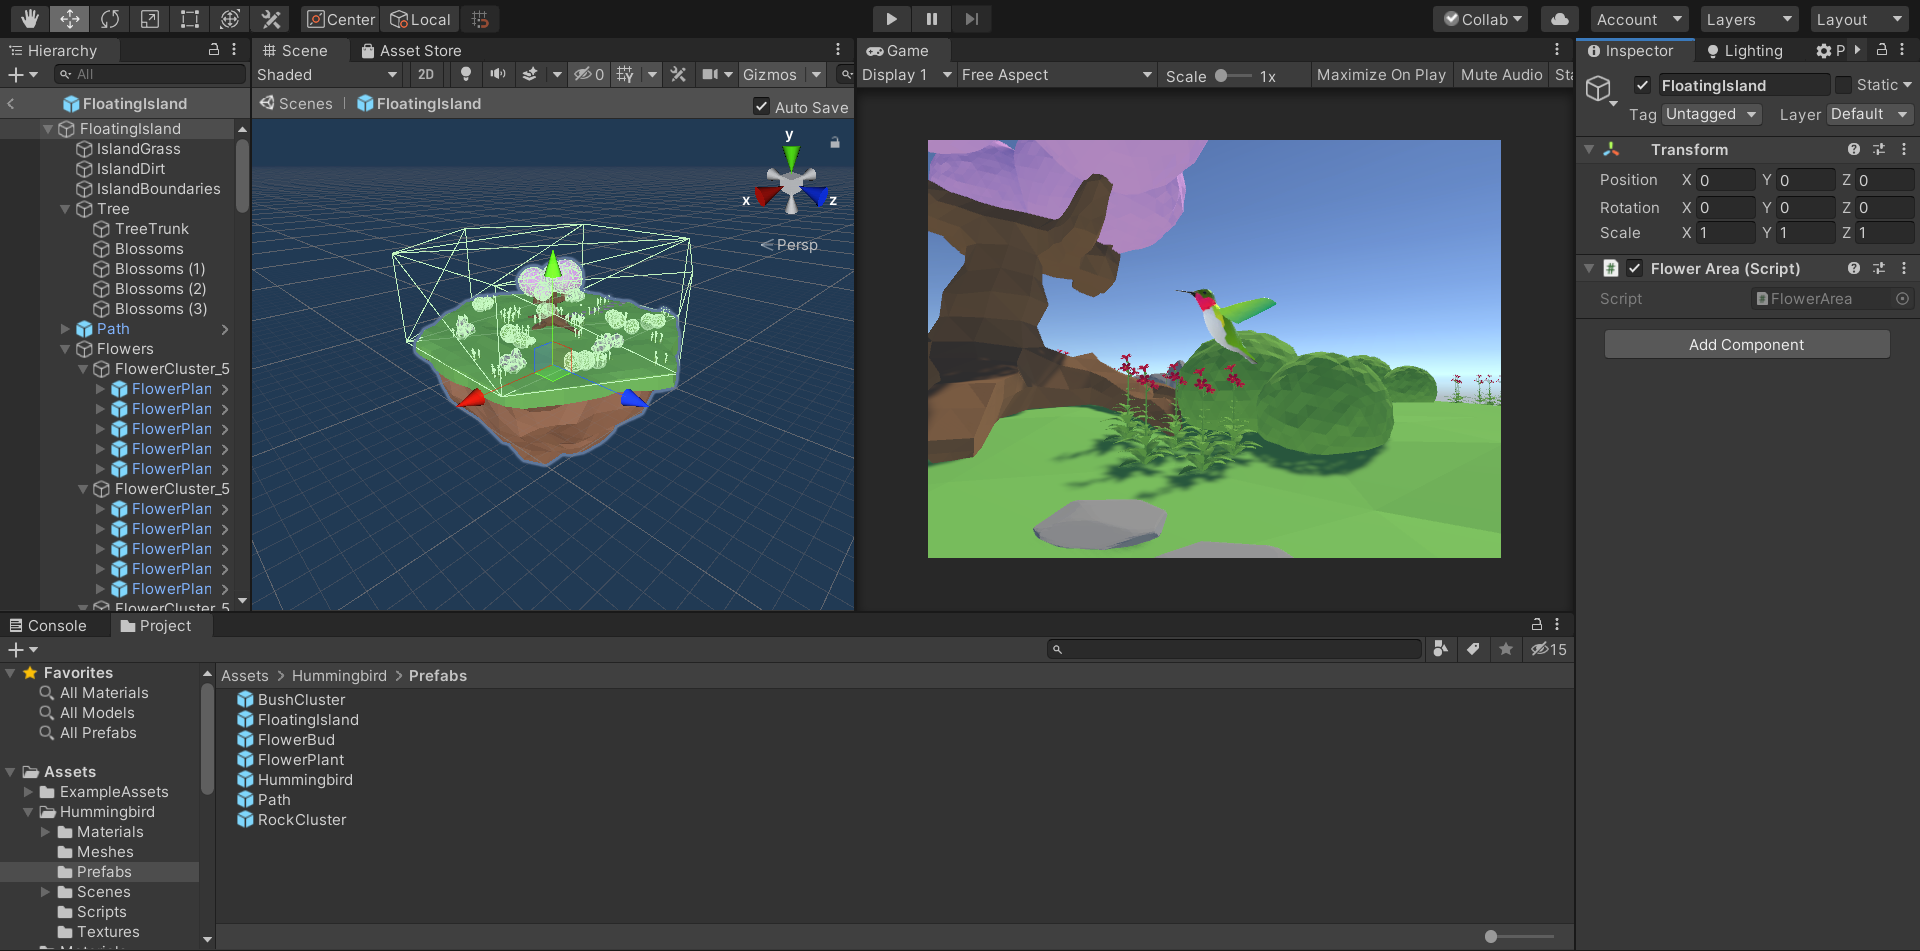Screen dimensions: 1920x951
Task: Toggle scene audio speaker icon
Action: (x=497, y=74)
